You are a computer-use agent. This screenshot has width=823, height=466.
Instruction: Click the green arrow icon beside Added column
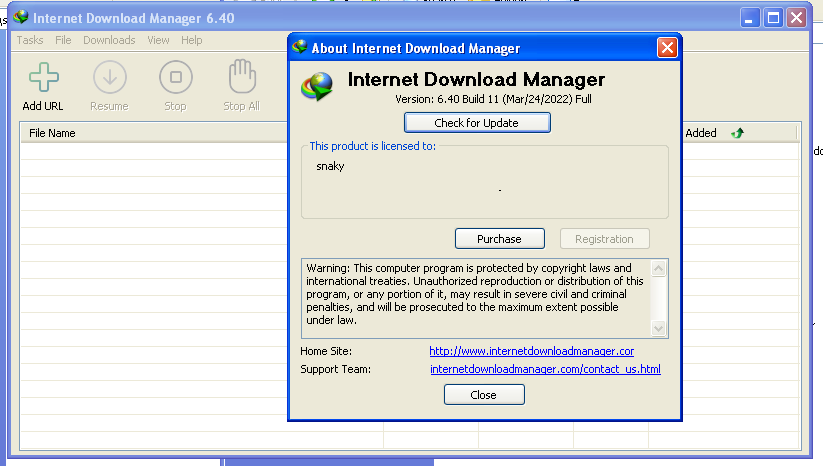click(x=737, y=133)
